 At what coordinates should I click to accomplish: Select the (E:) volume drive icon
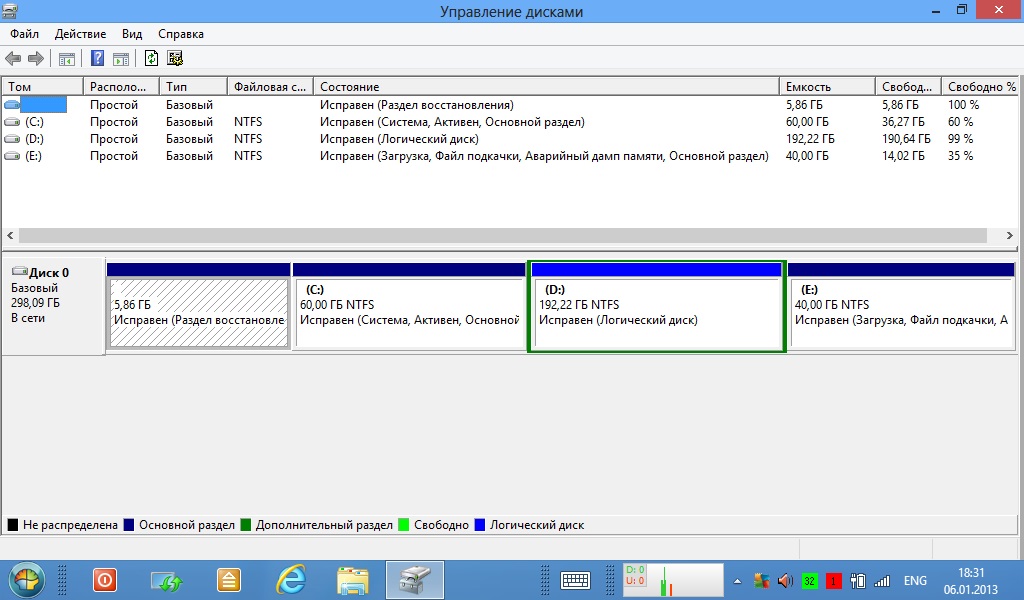pos(12,155)
